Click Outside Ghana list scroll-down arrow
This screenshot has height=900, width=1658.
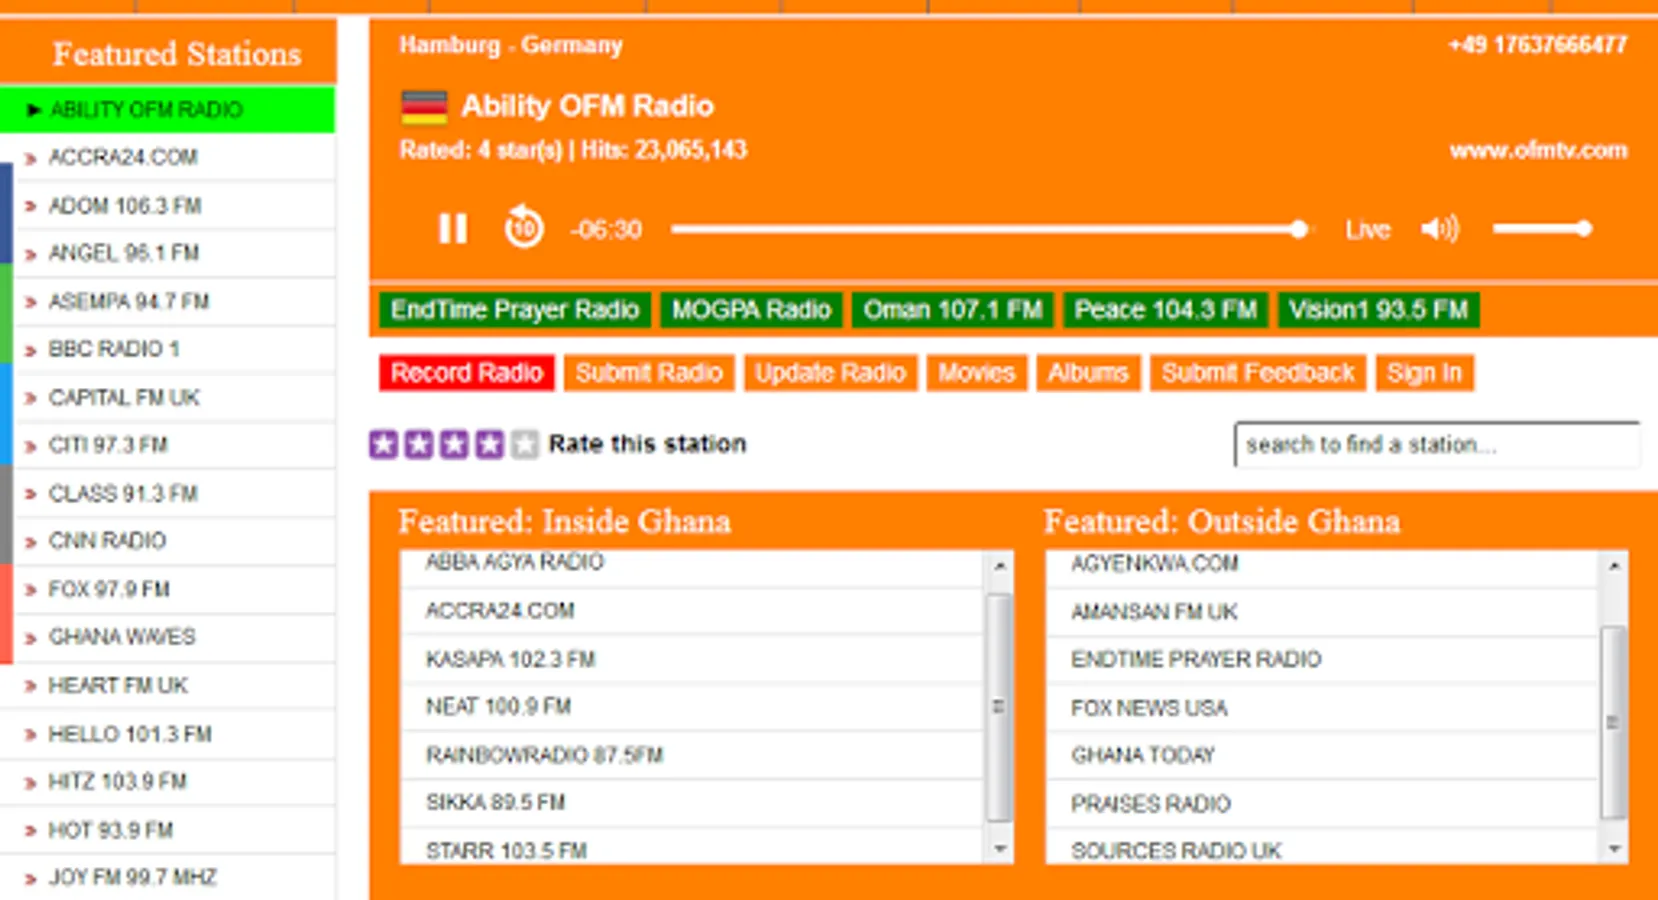click(x=1613, y=849)
